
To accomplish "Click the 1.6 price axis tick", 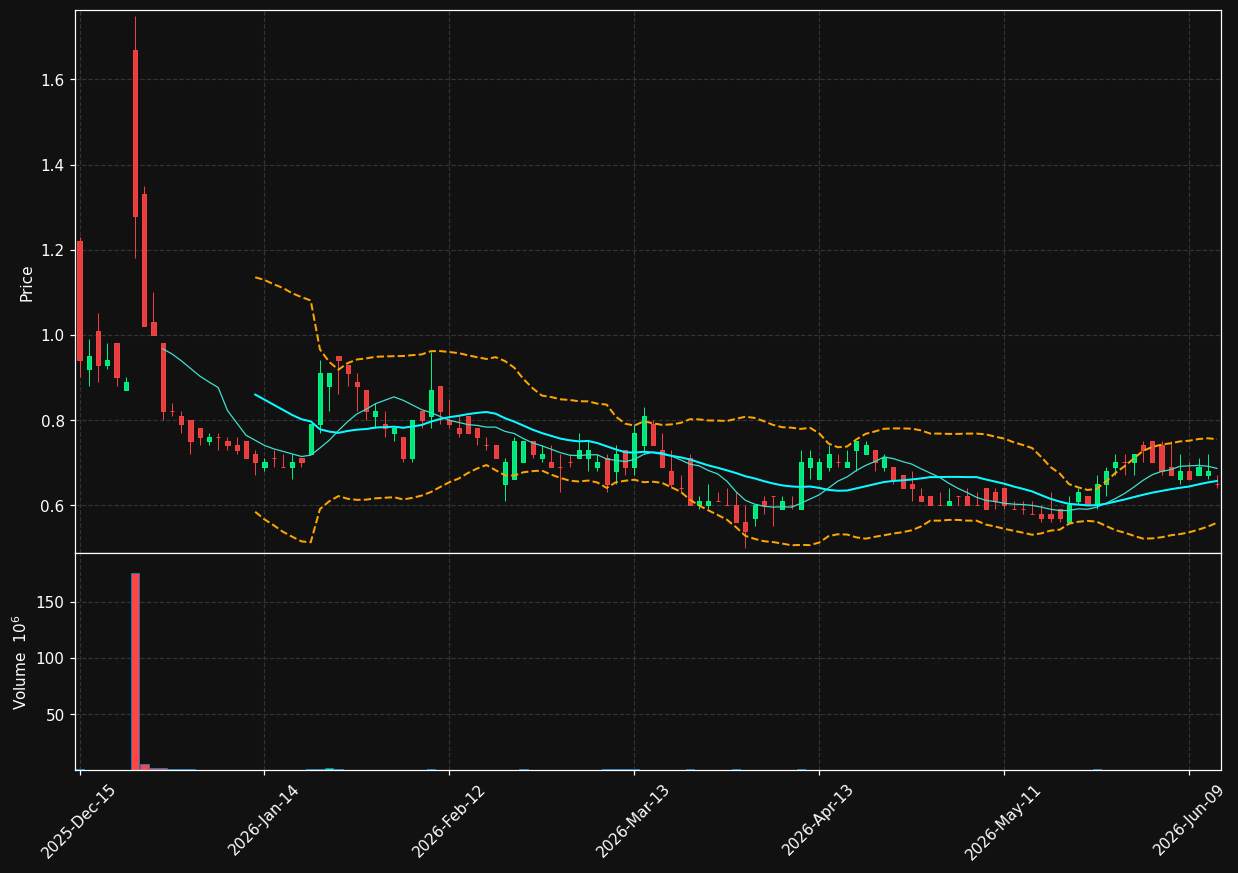I will [54, 80].
